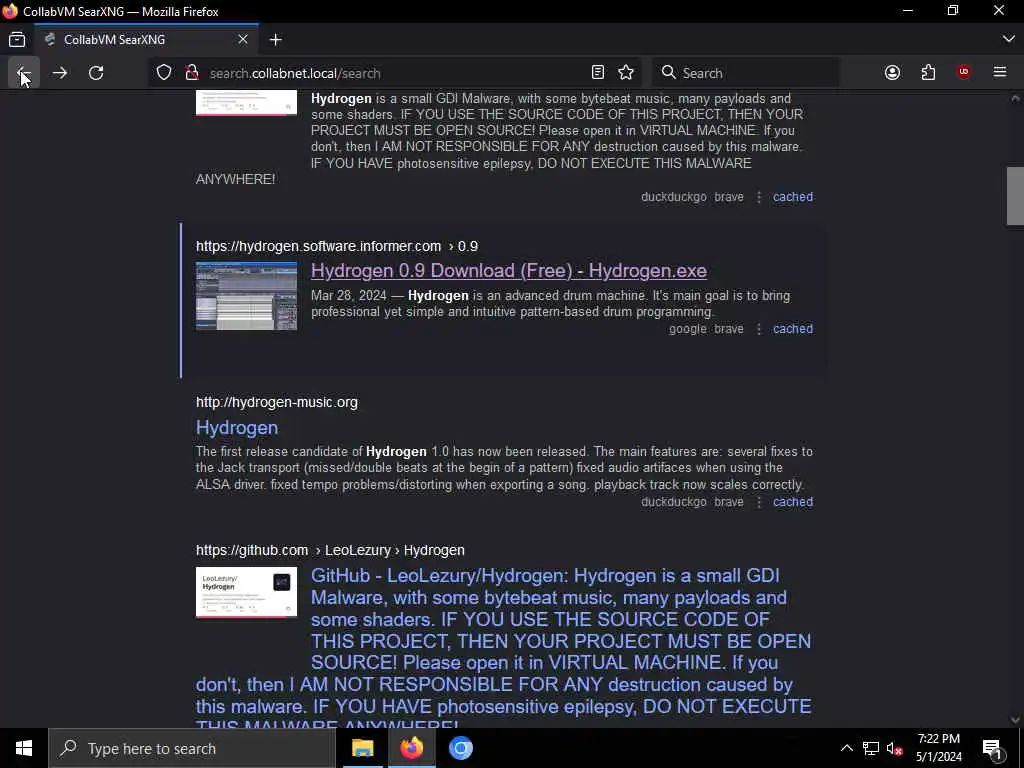Viewport: 1024px width, 768px height.
Task: Reload the current page
Action: [x=96, y=72]
